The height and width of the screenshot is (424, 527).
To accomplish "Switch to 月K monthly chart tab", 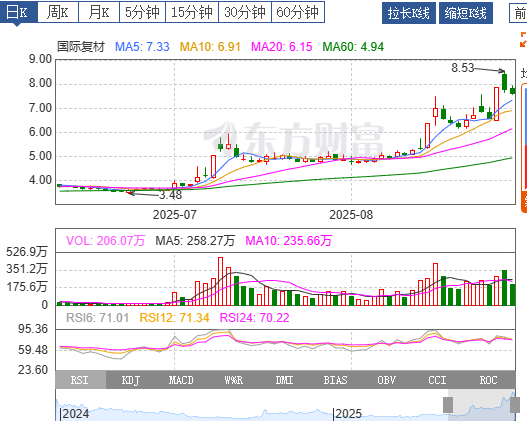I will coord(99,12).
